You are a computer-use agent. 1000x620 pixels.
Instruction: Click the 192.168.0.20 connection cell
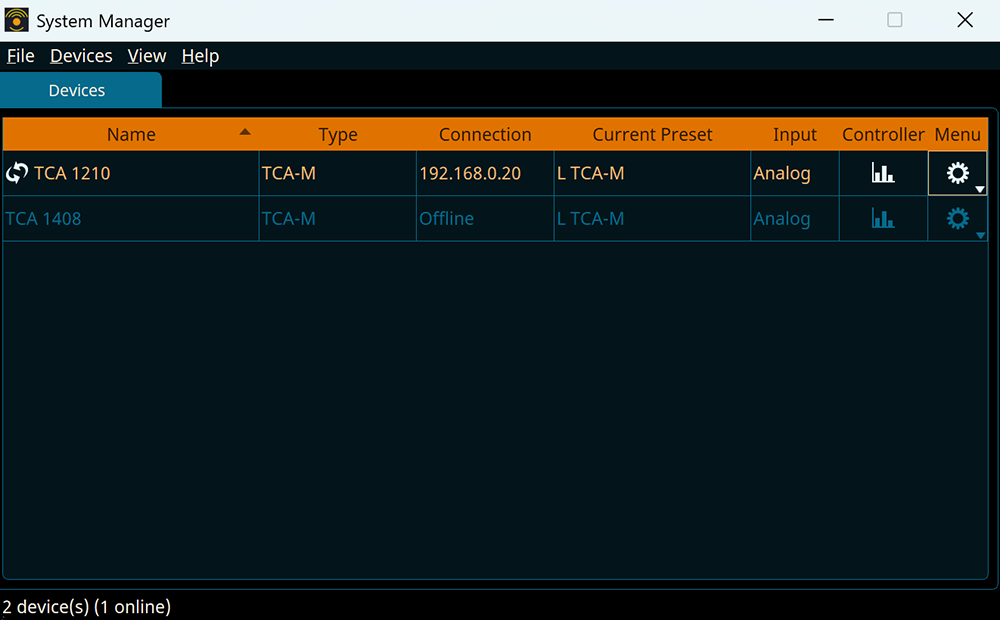click(x=470, y=173)
